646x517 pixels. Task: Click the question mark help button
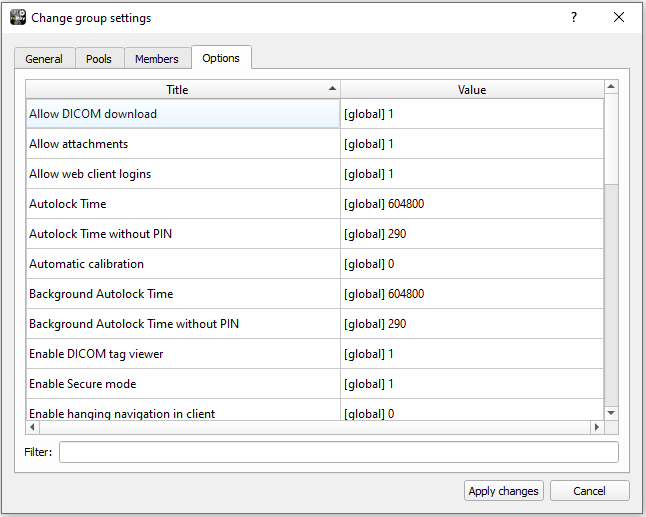coord(574,18)
